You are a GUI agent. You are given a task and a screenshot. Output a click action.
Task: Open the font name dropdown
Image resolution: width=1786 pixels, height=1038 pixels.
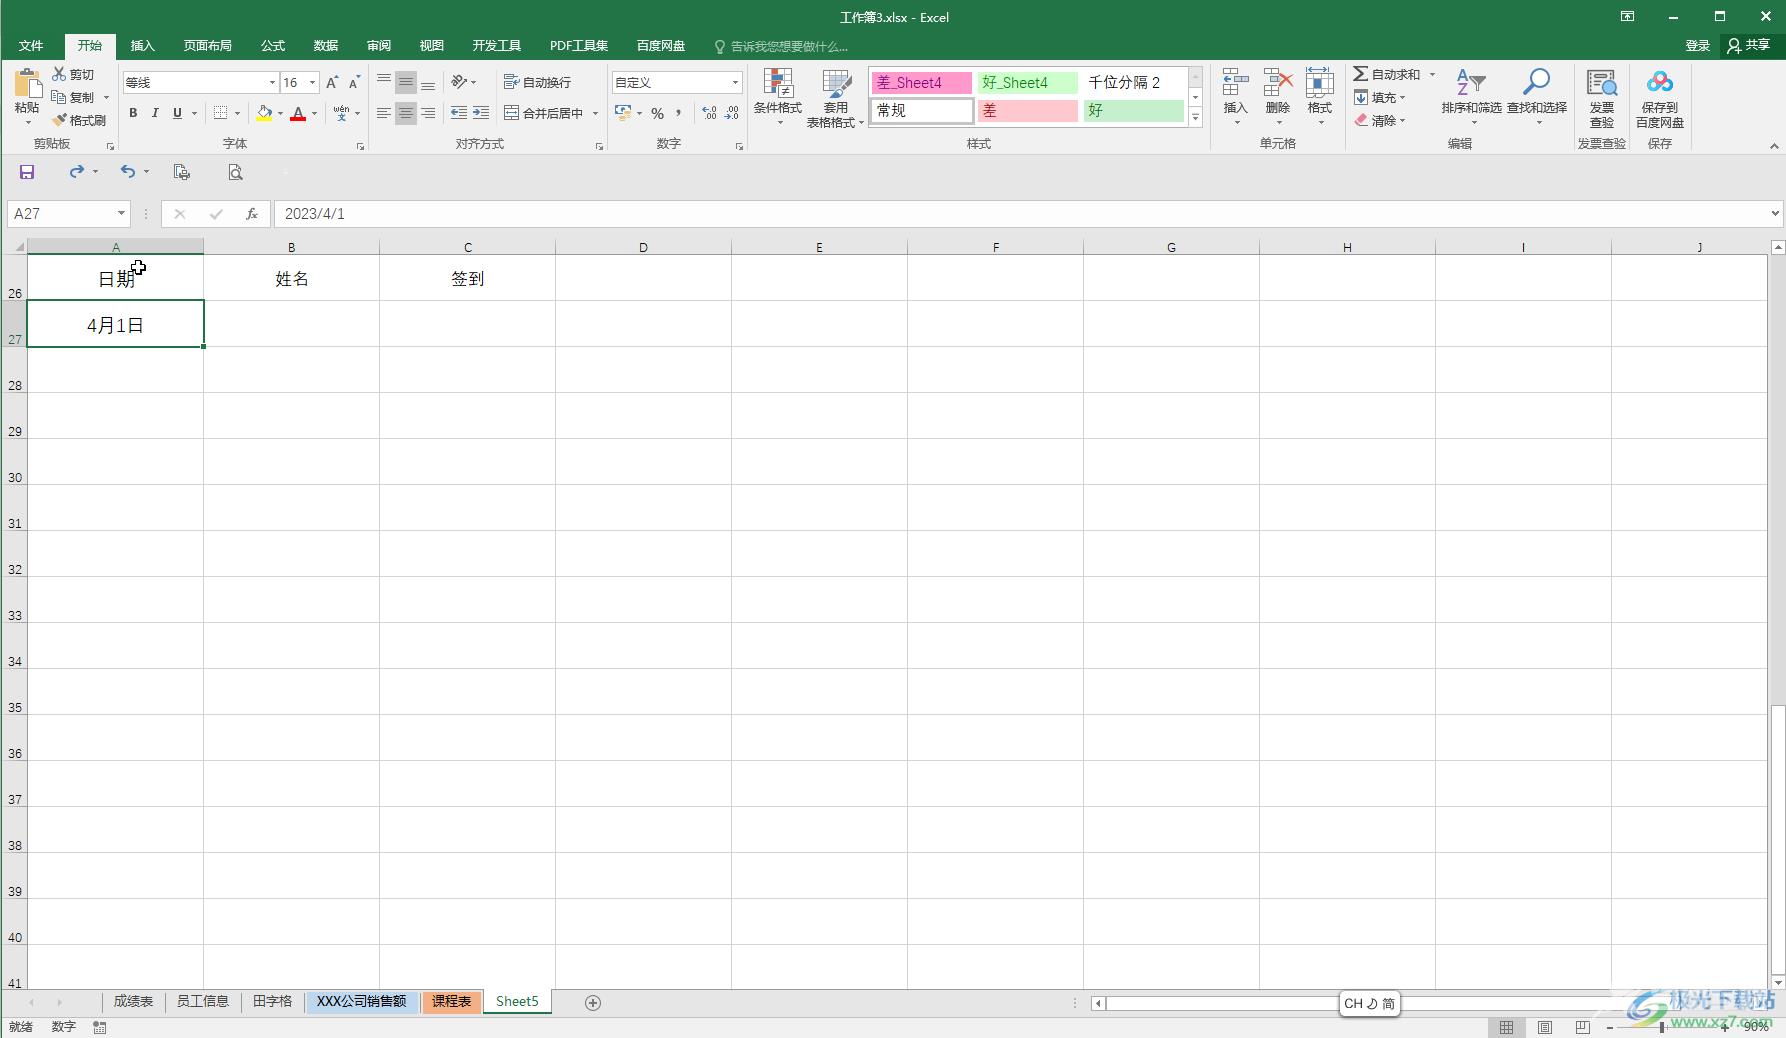pyautogui.click(x=272, y=82)
